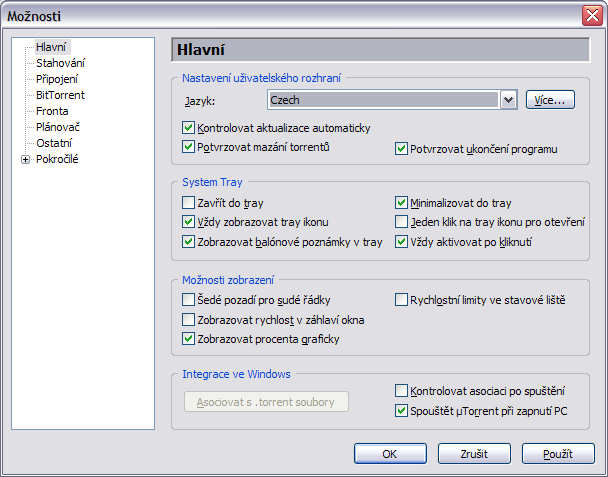608x477 pixels.
Task: Enable Šedé pozadí pro sudé řádky
Action: pos(189,300)
